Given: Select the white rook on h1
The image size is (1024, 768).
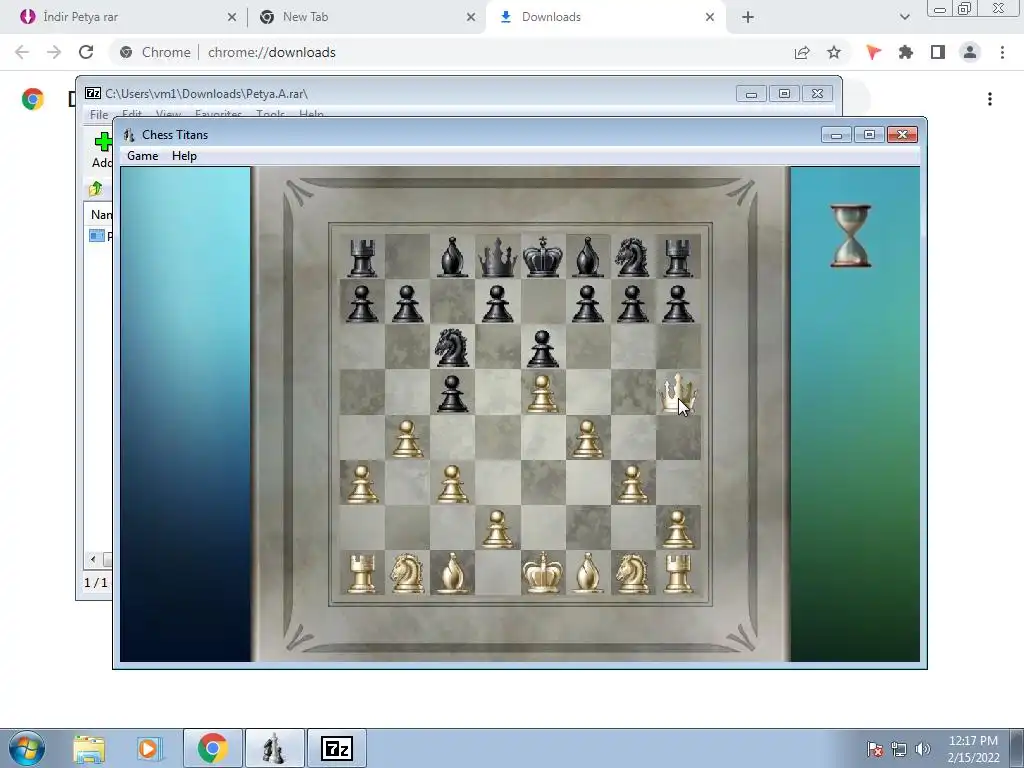Looking at the screenshot, I should tap(678, 573).
